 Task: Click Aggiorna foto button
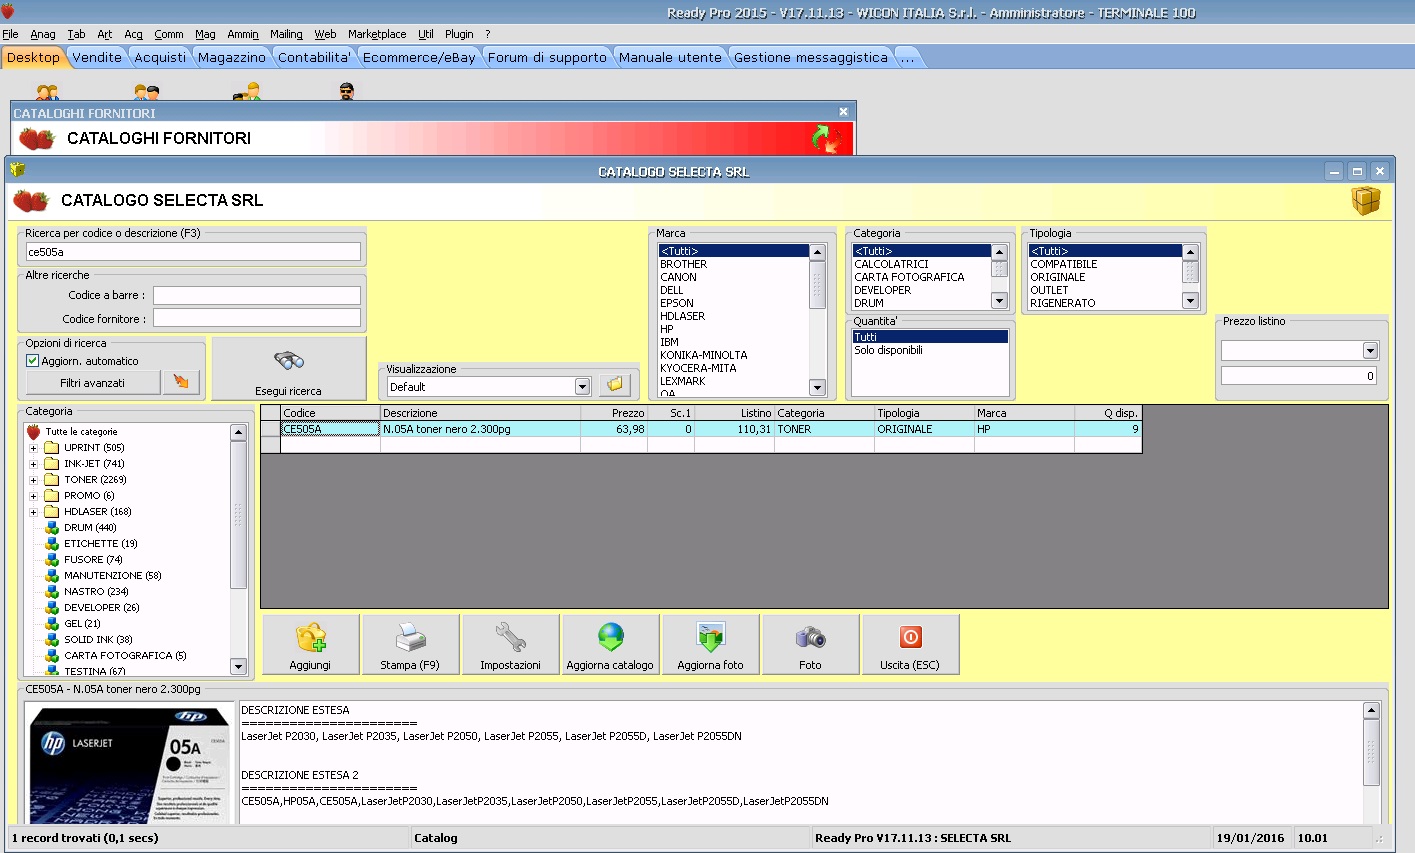pos(710,645)
